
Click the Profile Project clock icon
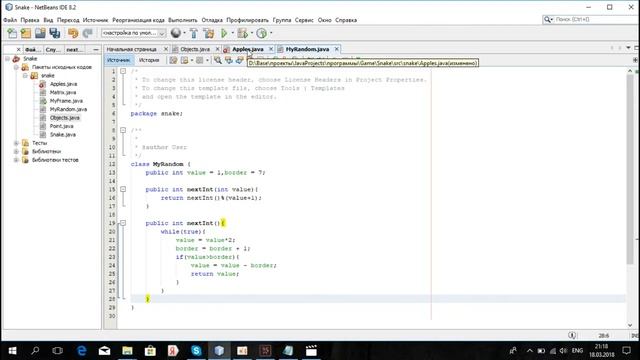(x=262, y=33)
